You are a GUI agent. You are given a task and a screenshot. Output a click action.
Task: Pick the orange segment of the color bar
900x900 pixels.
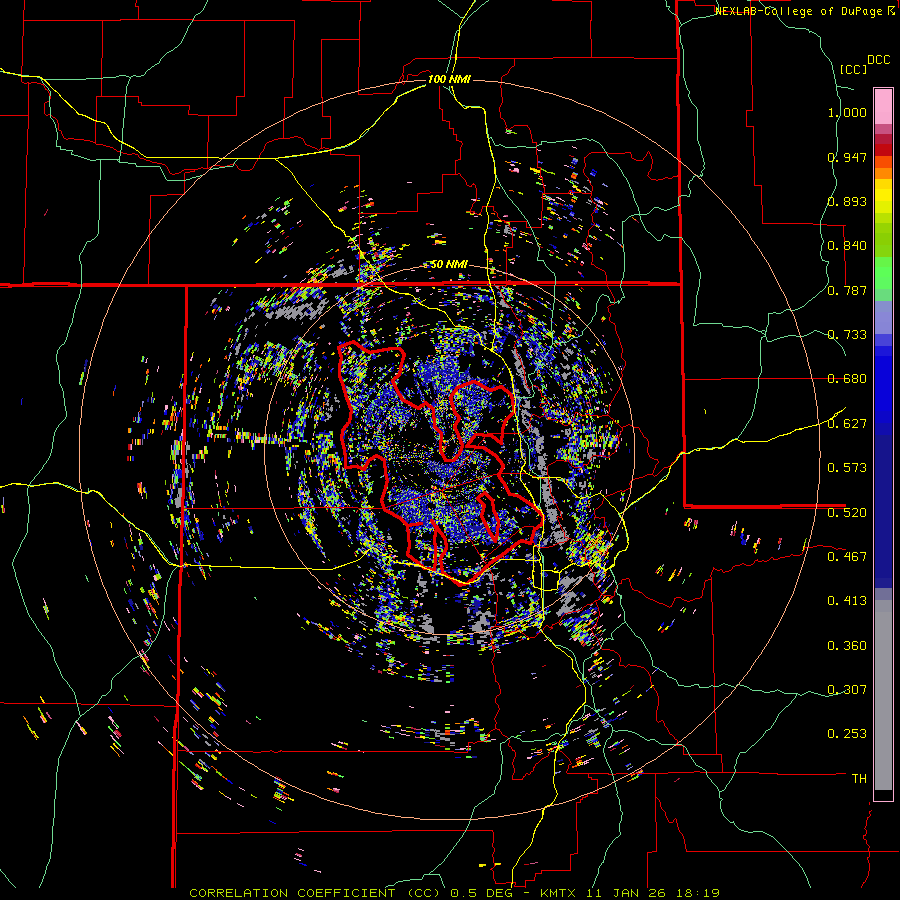(x=883, y=173)
